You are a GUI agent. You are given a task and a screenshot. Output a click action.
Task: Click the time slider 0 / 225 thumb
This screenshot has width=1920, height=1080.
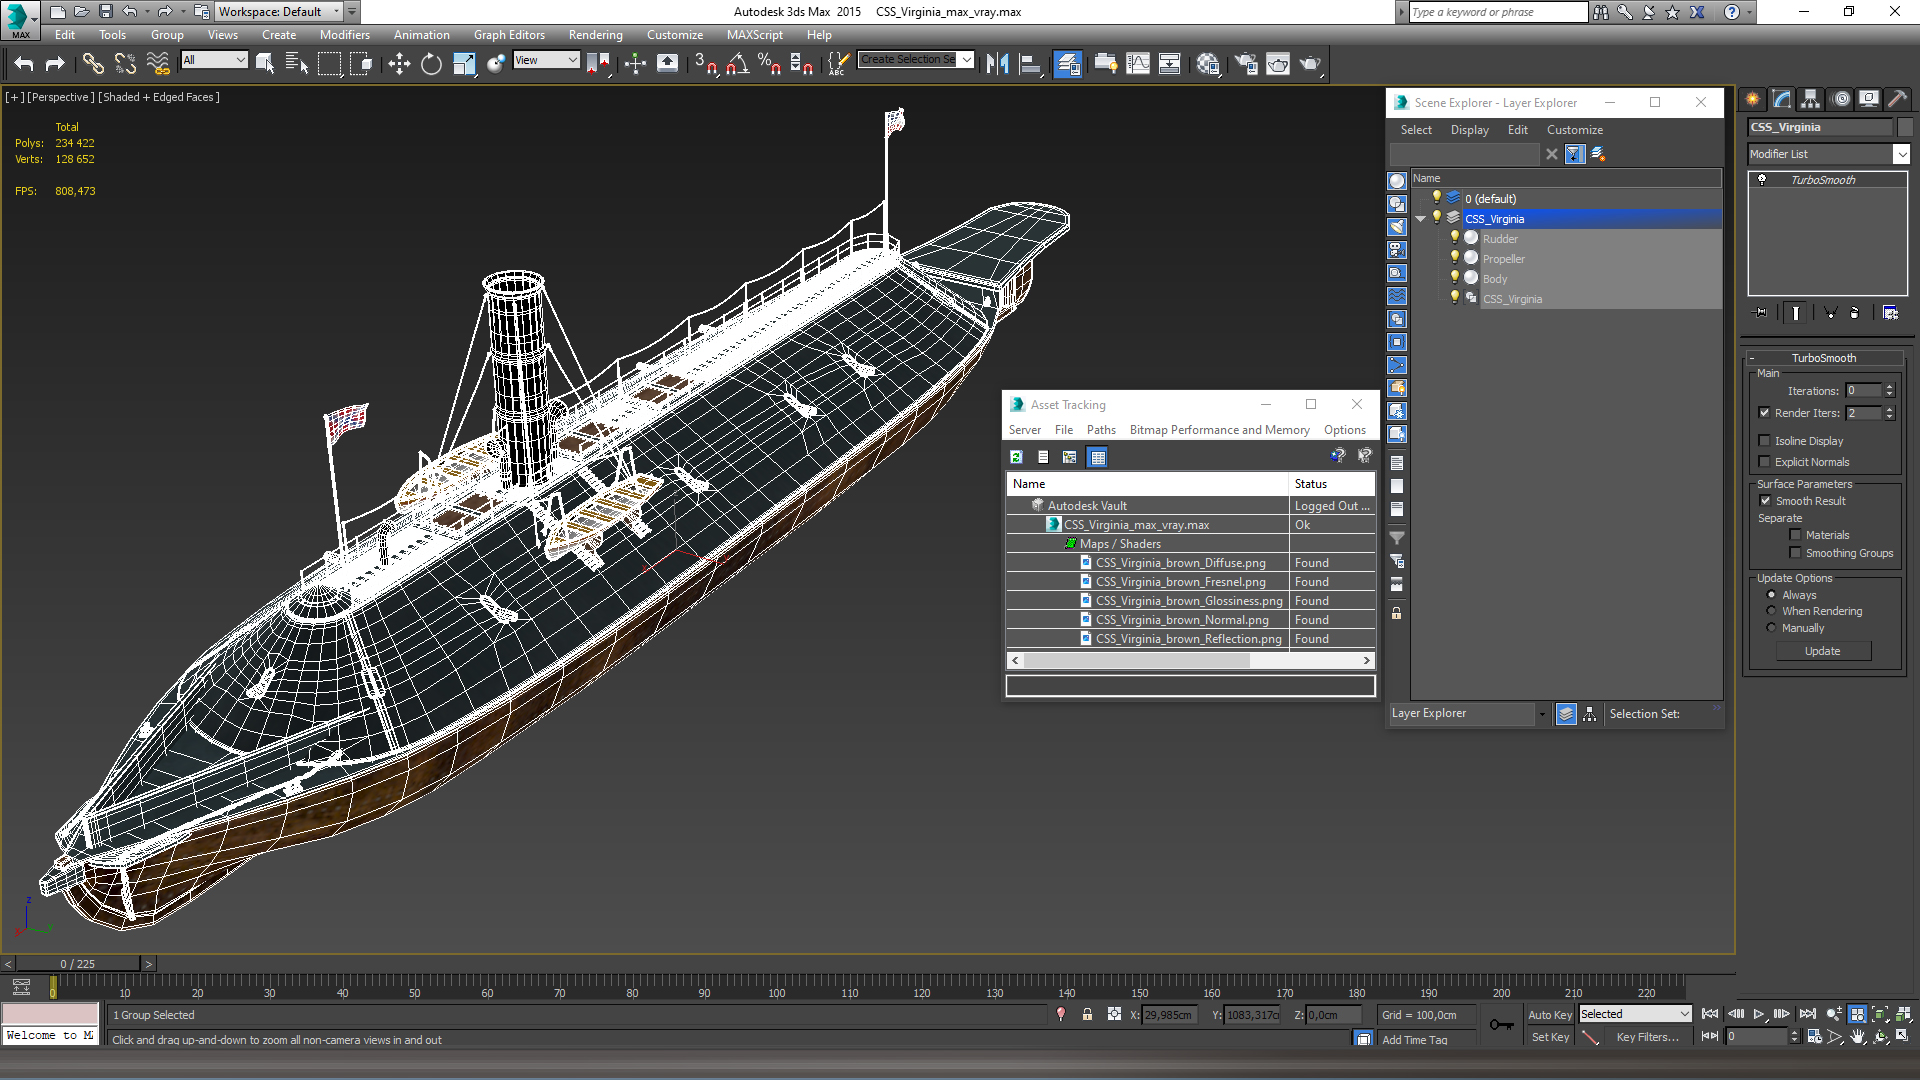(77, 964)
